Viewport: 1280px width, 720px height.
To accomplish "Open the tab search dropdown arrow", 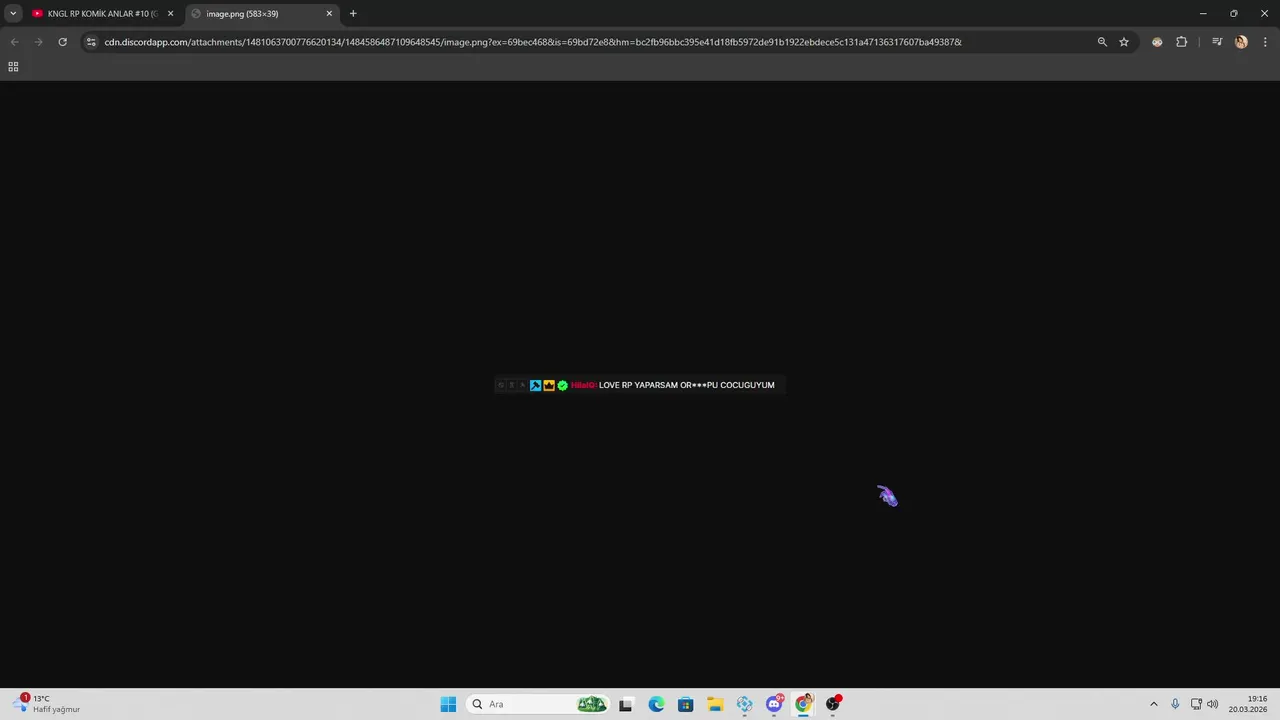I will (13, 13).
